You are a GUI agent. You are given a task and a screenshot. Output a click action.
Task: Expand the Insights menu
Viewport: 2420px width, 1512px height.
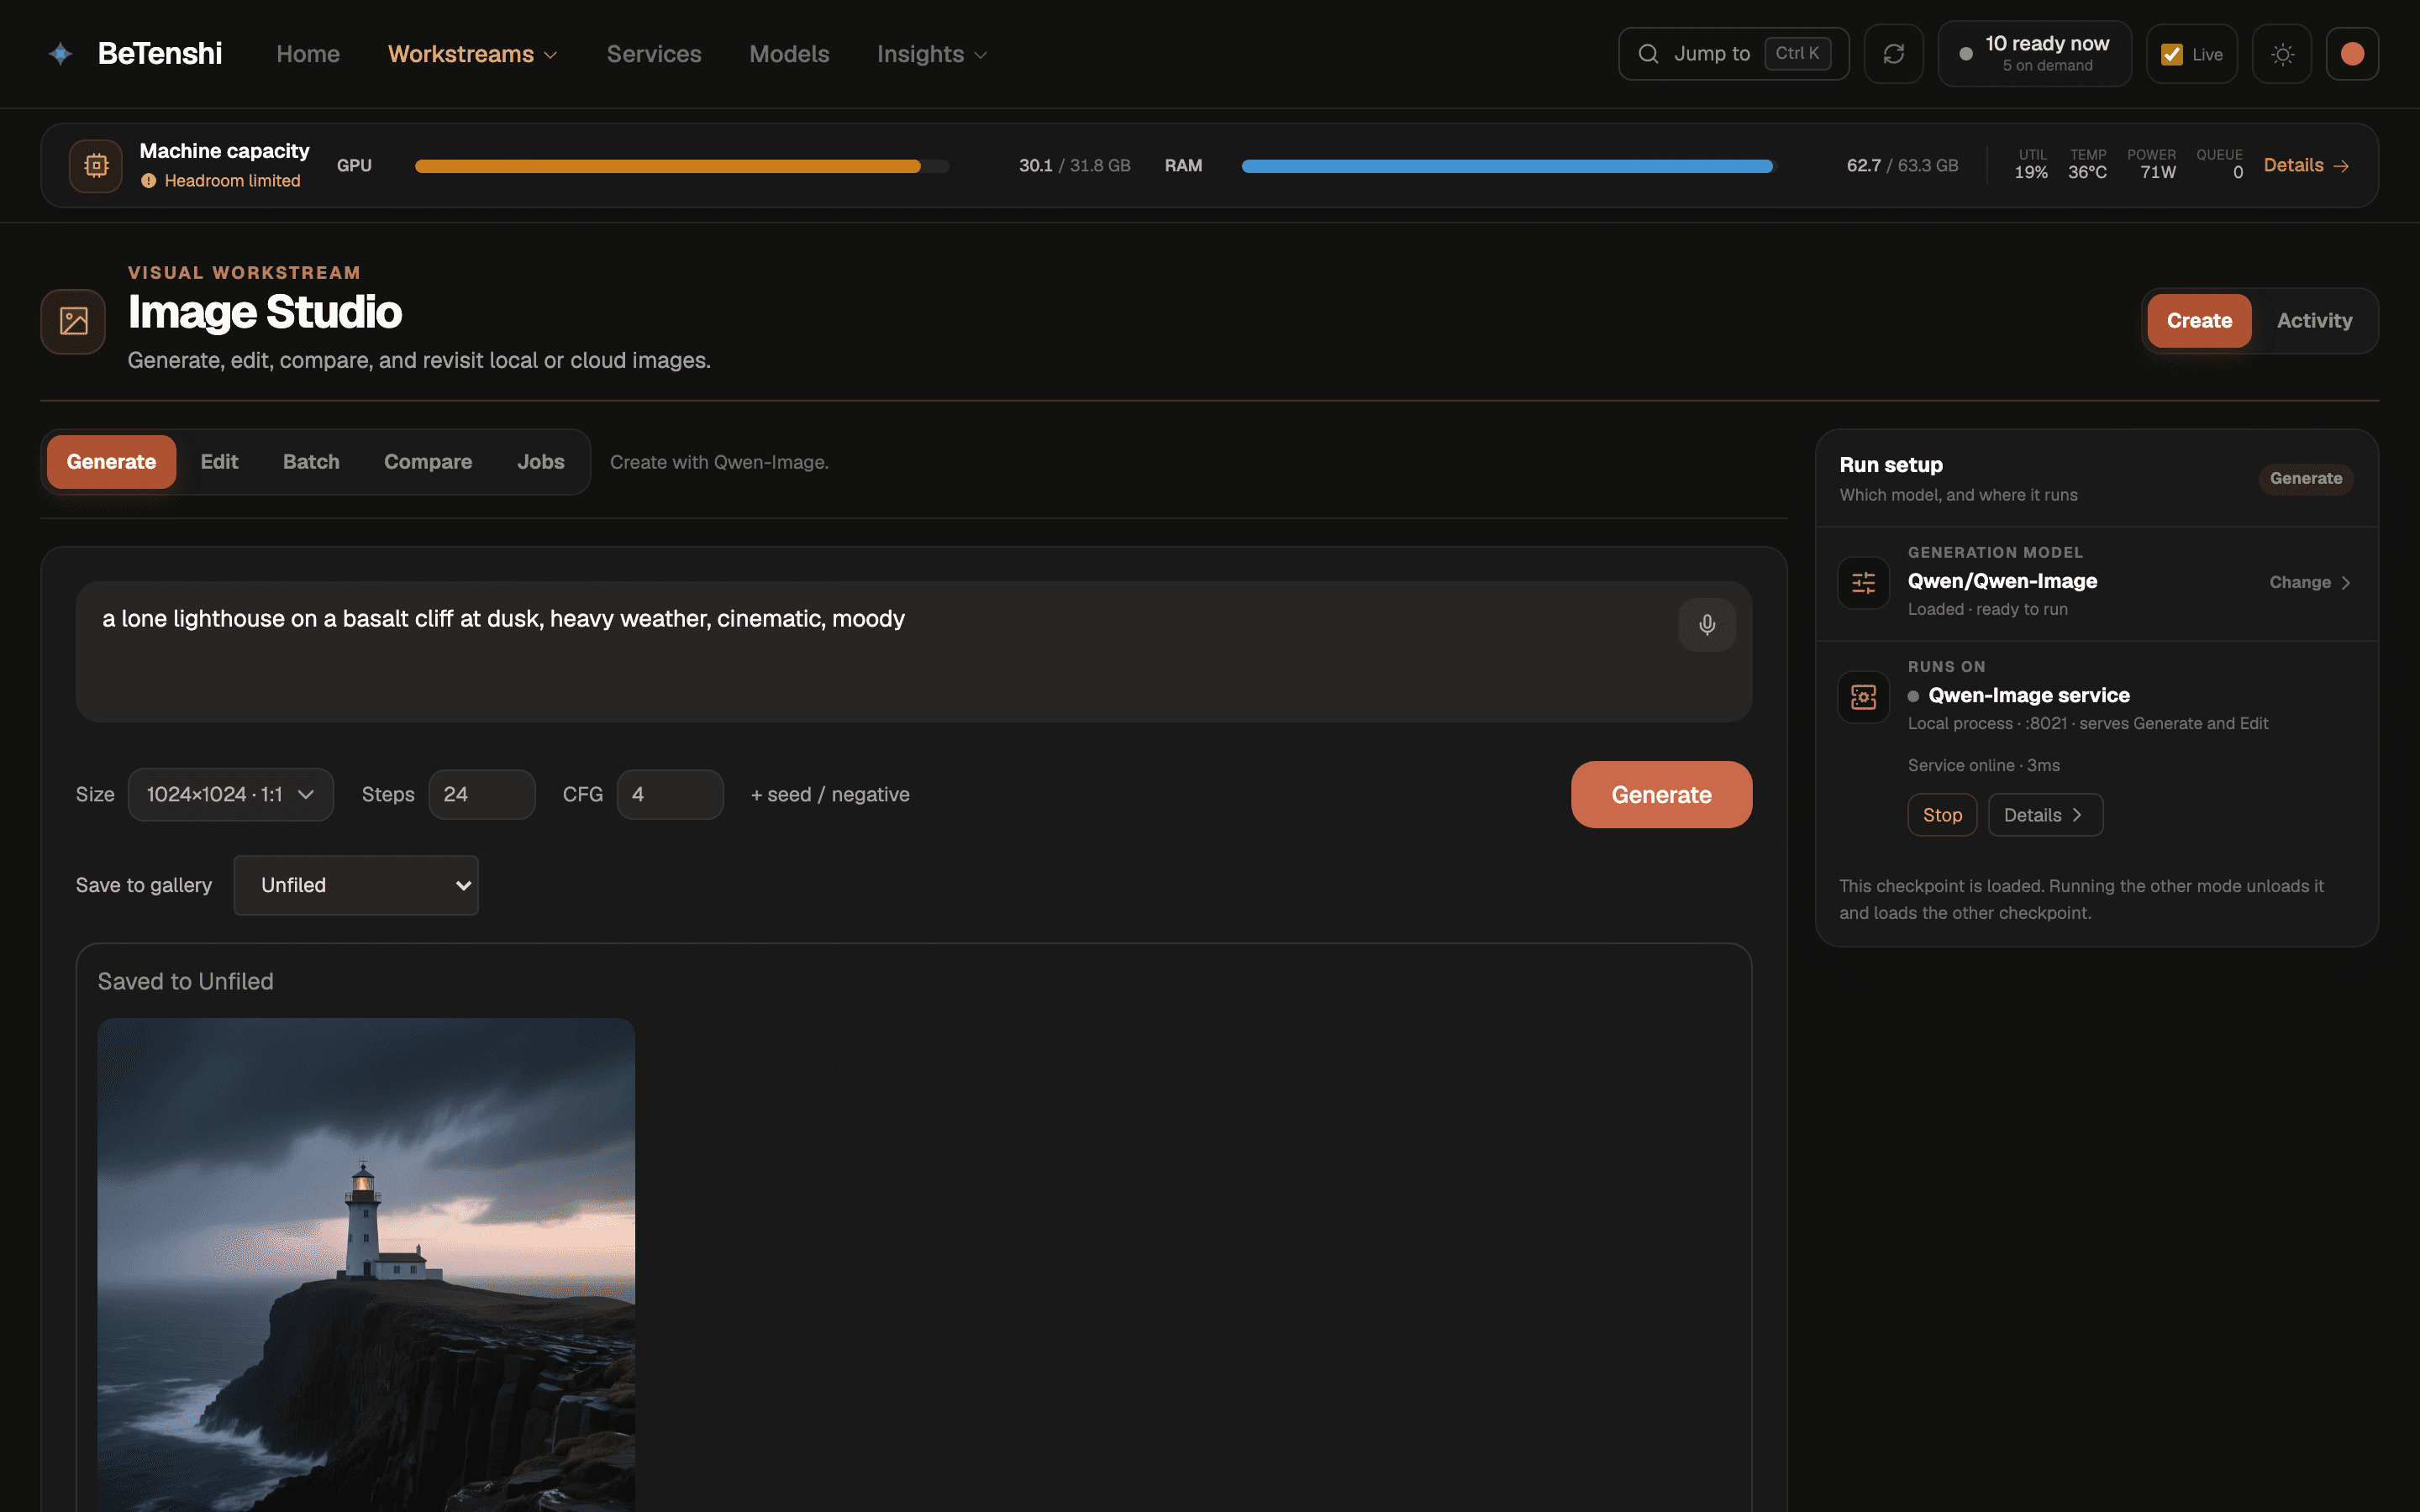(932, 54)
